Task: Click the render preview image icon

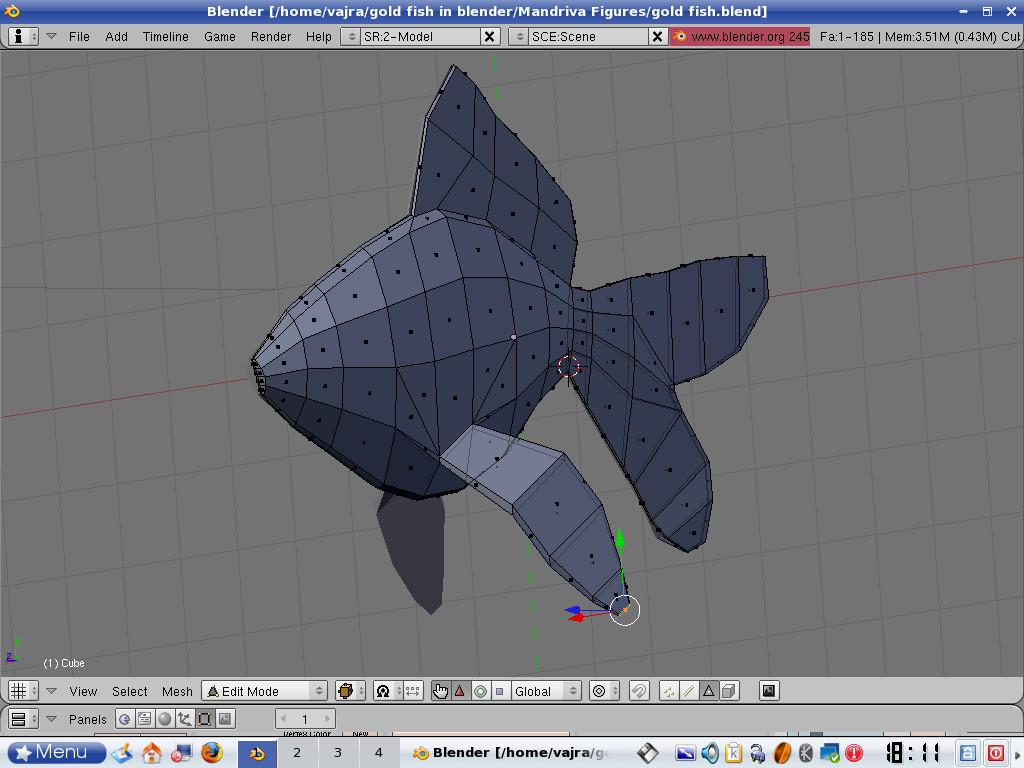Action: [769, 691]
